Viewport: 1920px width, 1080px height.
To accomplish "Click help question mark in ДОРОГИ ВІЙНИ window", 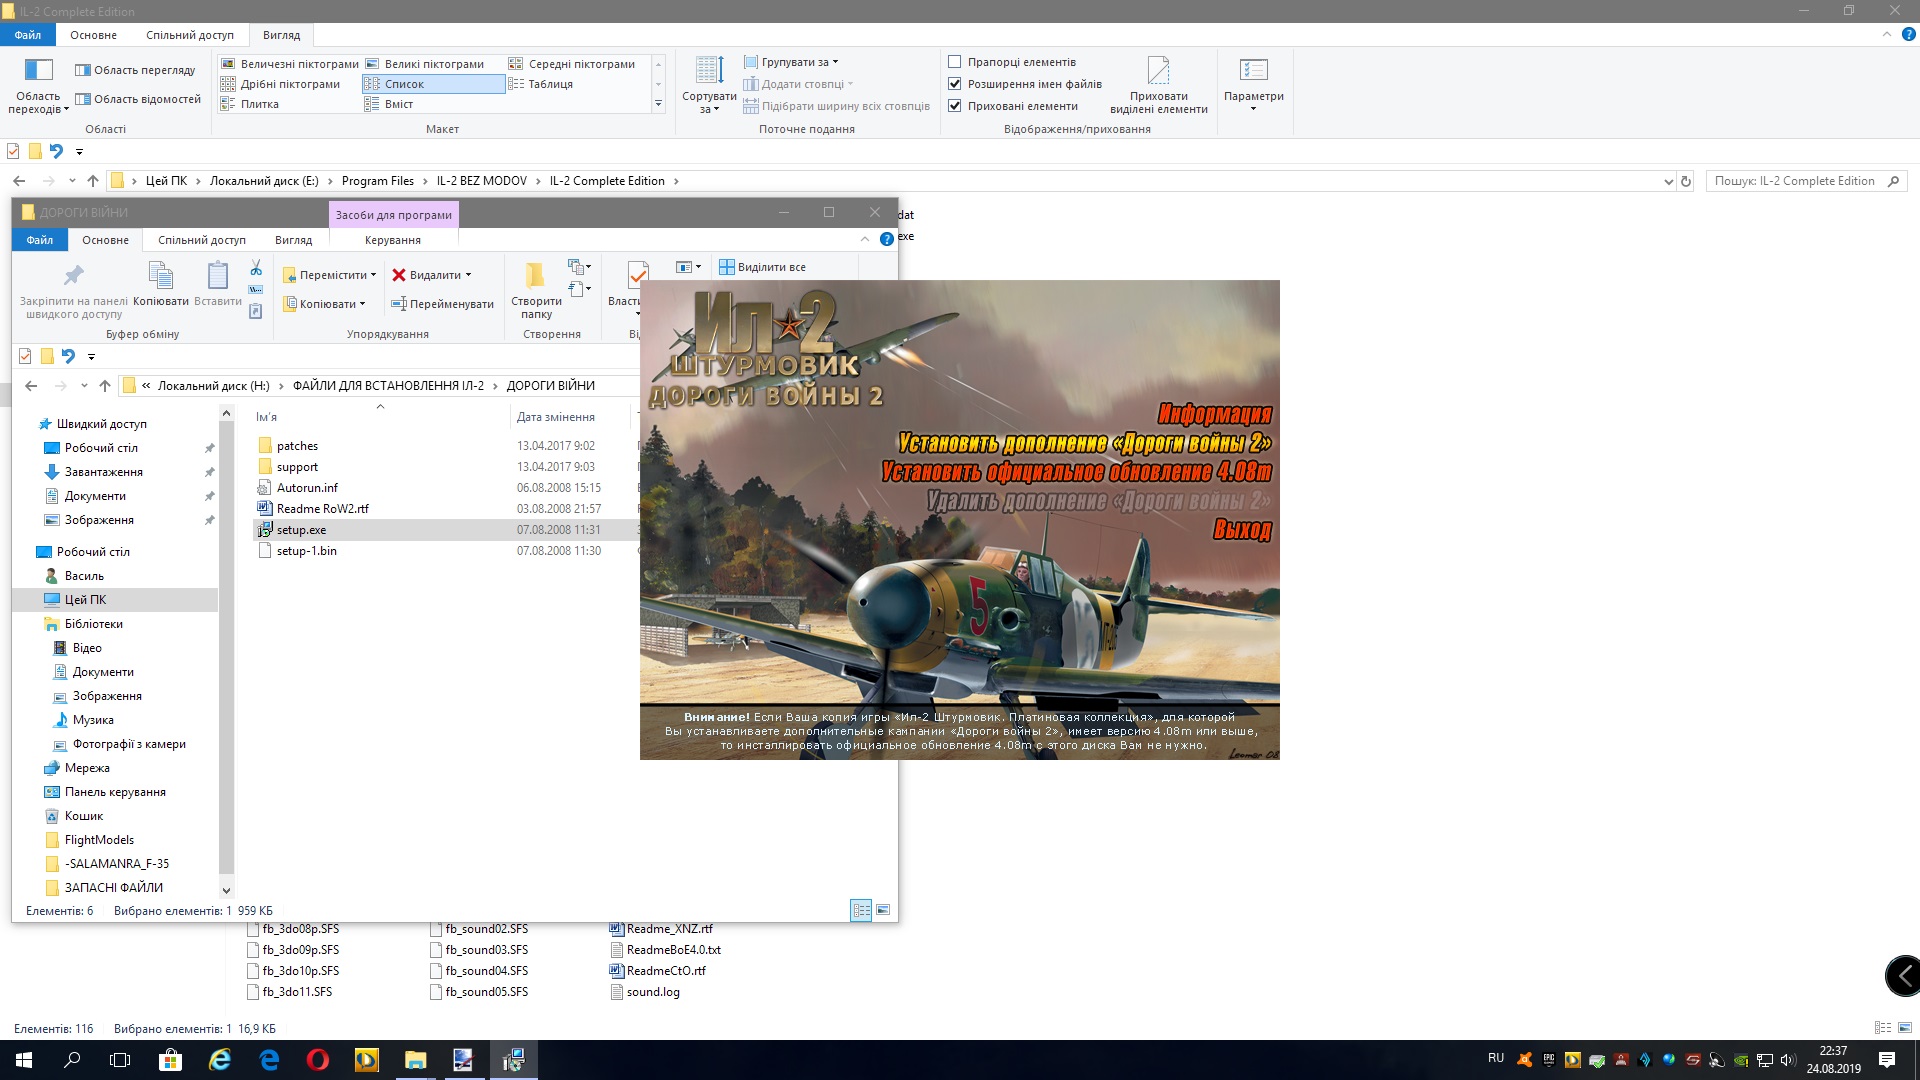I will point(886,239).
